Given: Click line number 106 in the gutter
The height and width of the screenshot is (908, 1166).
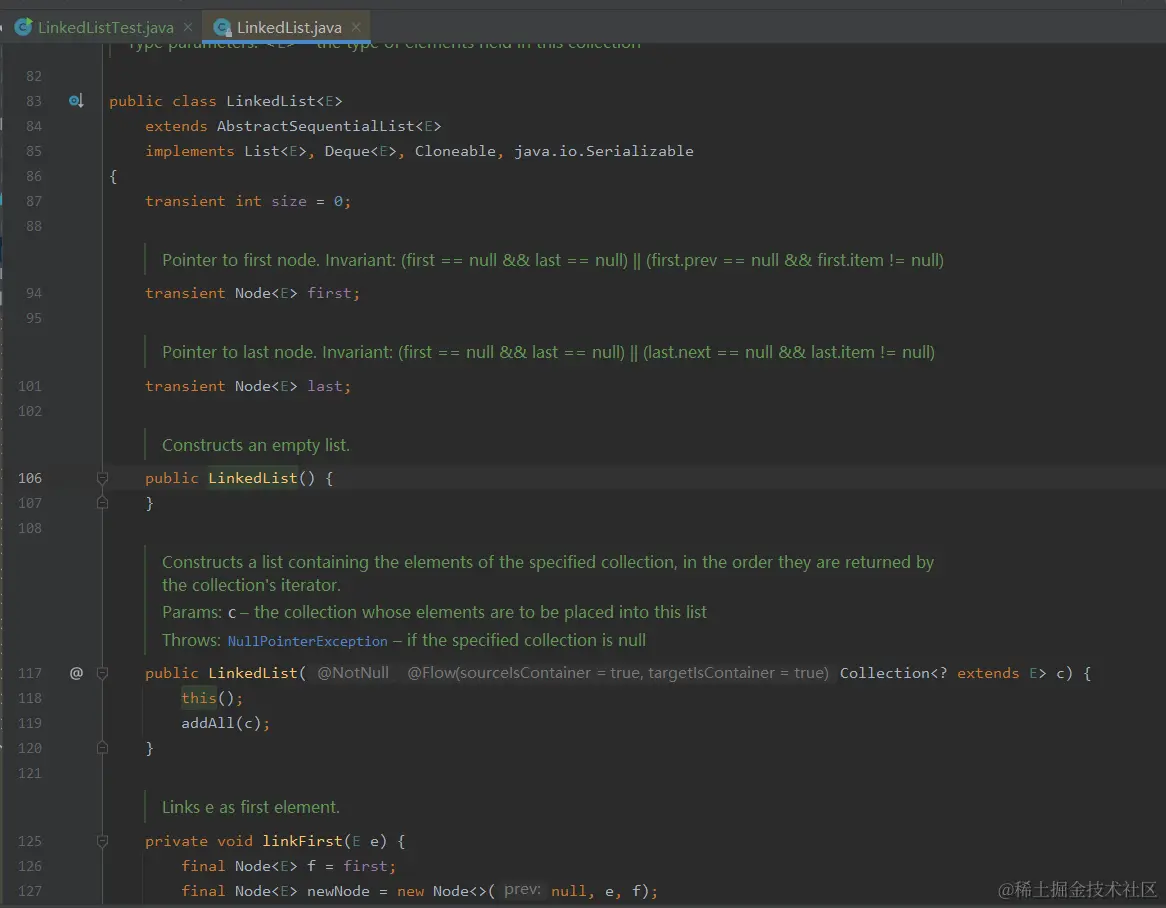Looking at the screenshot, I should [x=30, y=478].
